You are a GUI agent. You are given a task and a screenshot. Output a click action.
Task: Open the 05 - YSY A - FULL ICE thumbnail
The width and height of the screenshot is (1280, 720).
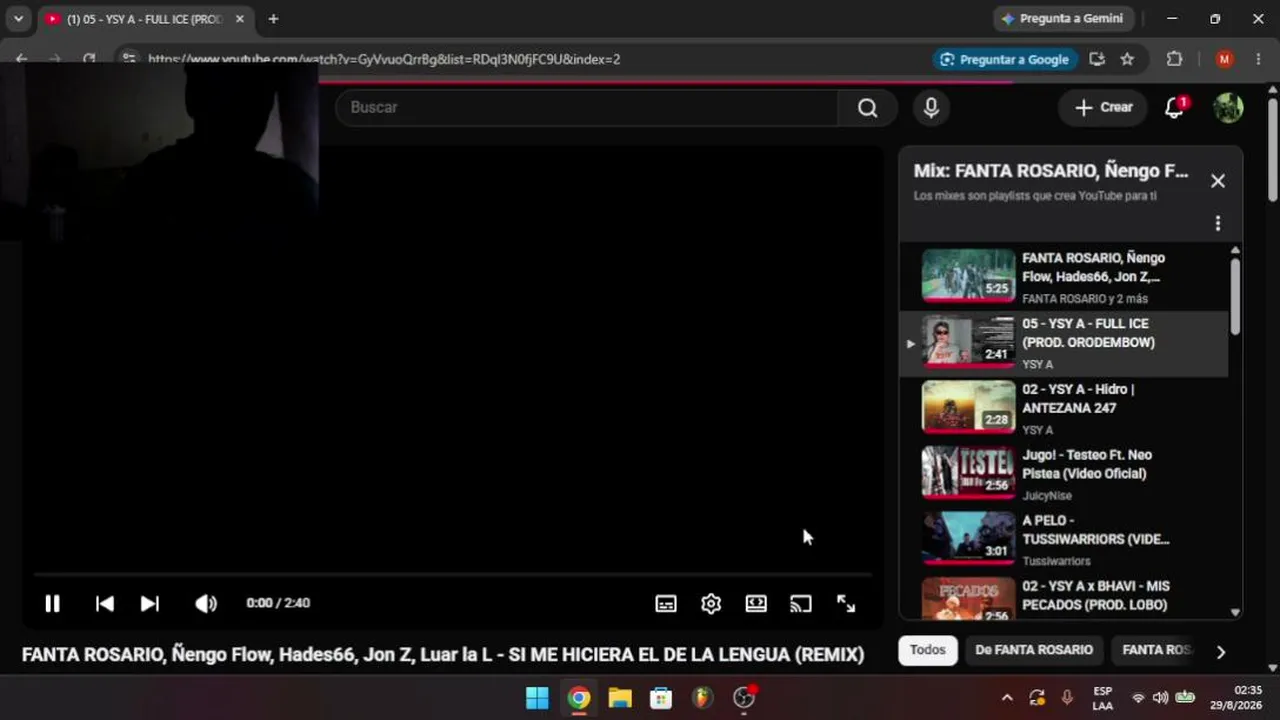[968, 342]
